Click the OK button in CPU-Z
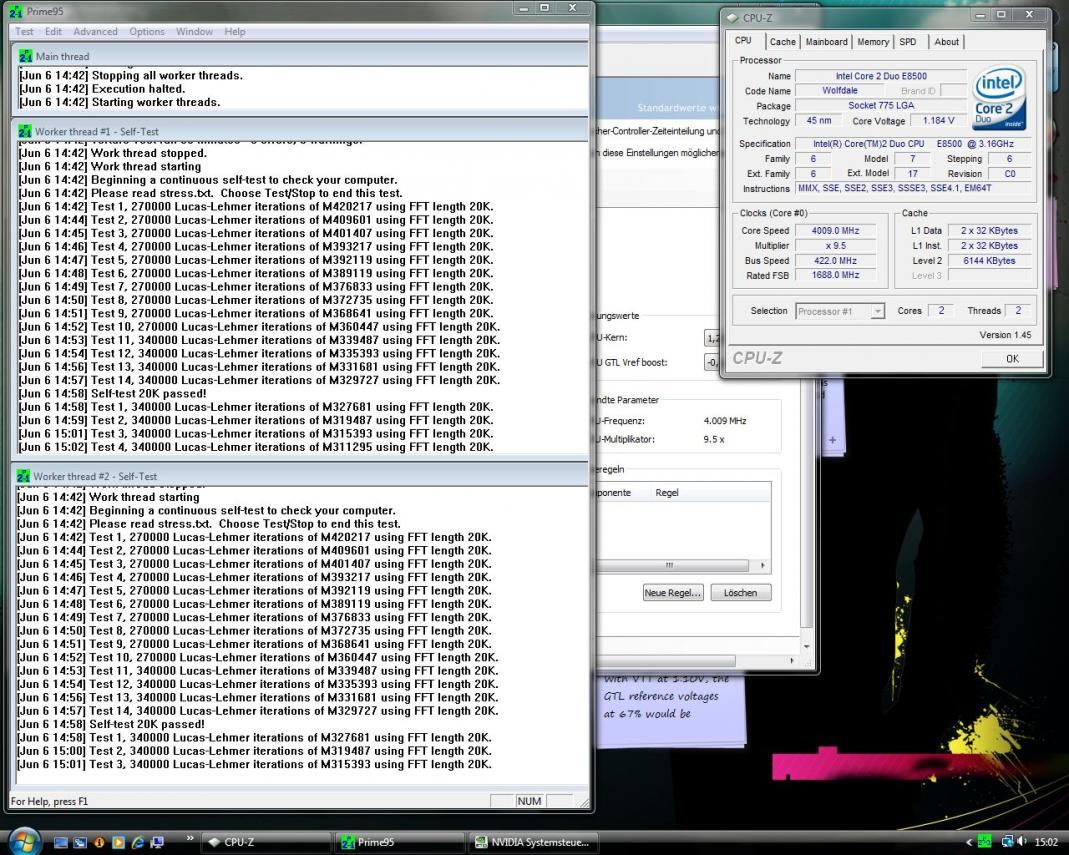This screenshot has height=855, width=1069. click(x=1012, y=359)
